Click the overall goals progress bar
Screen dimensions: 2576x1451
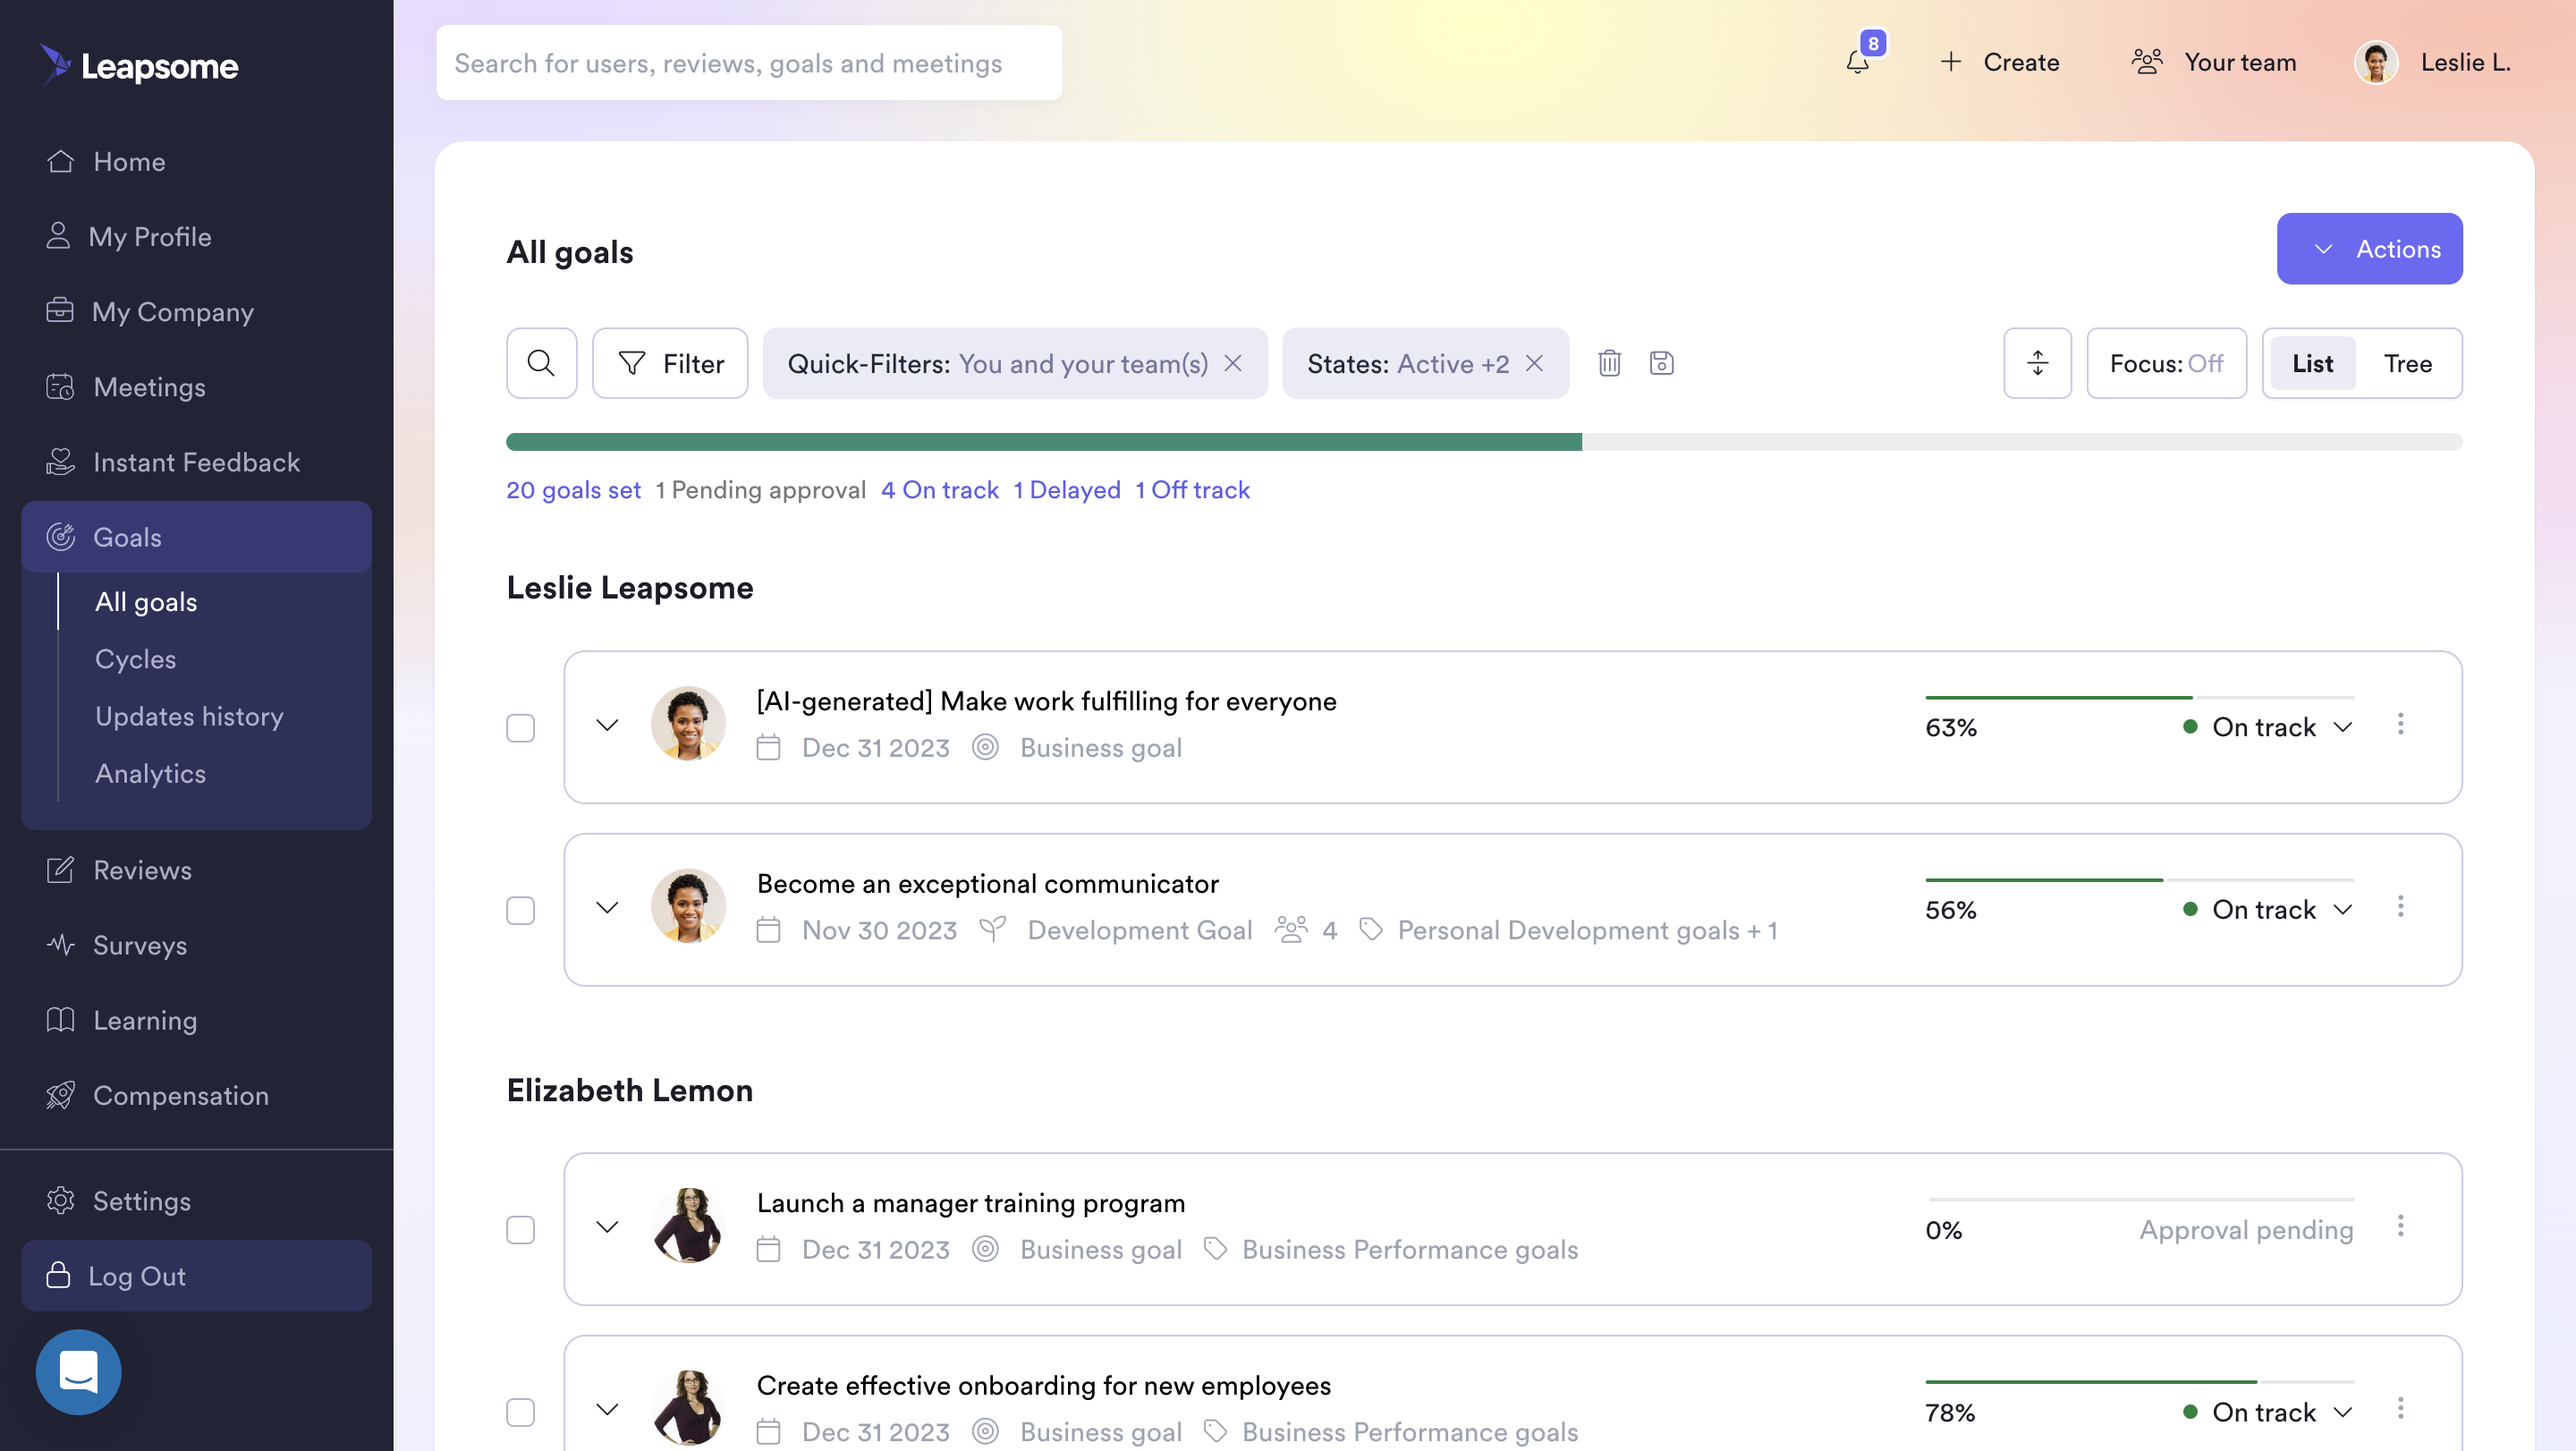[x=1483, y=442]
